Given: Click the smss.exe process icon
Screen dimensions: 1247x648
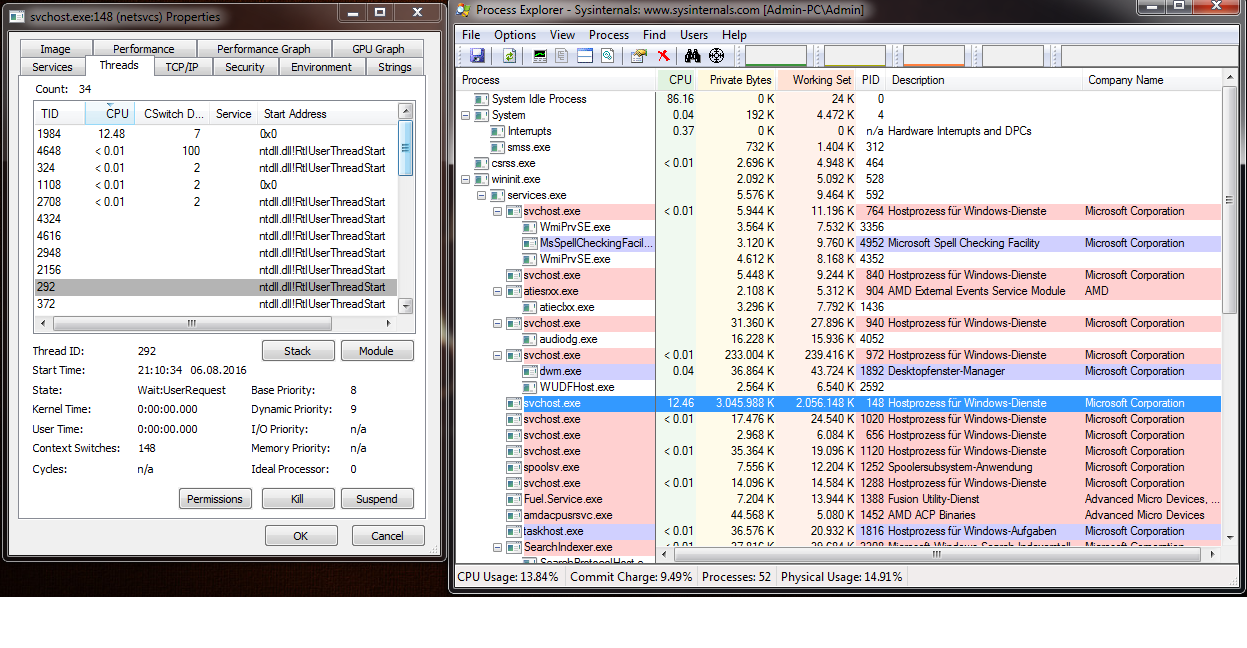Looking at the screenshot, I should (498, 147).
